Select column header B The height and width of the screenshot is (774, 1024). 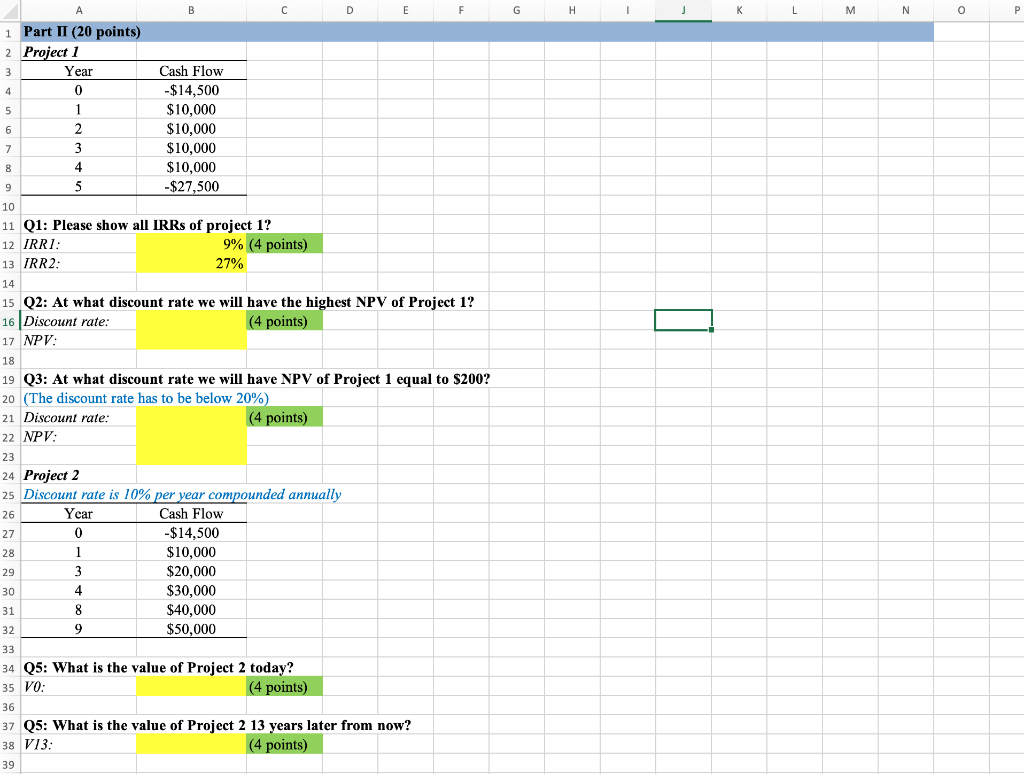tap(191, 10)
